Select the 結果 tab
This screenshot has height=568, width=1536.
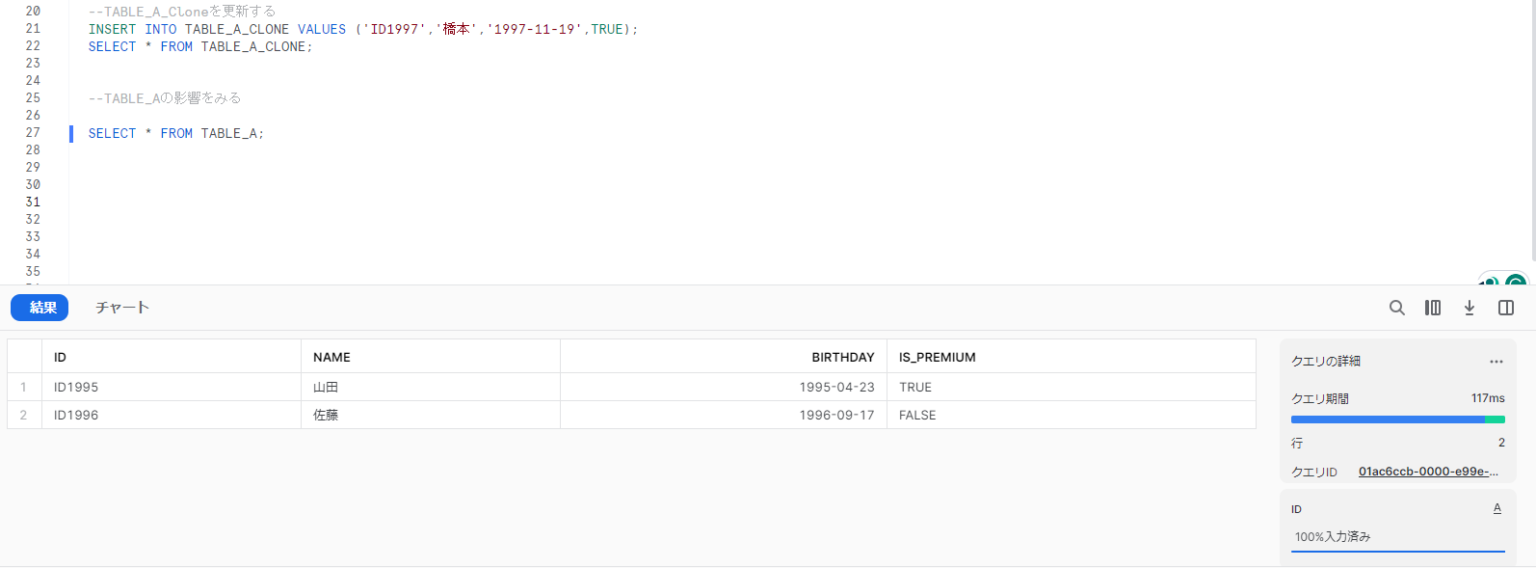click(40, 308)
